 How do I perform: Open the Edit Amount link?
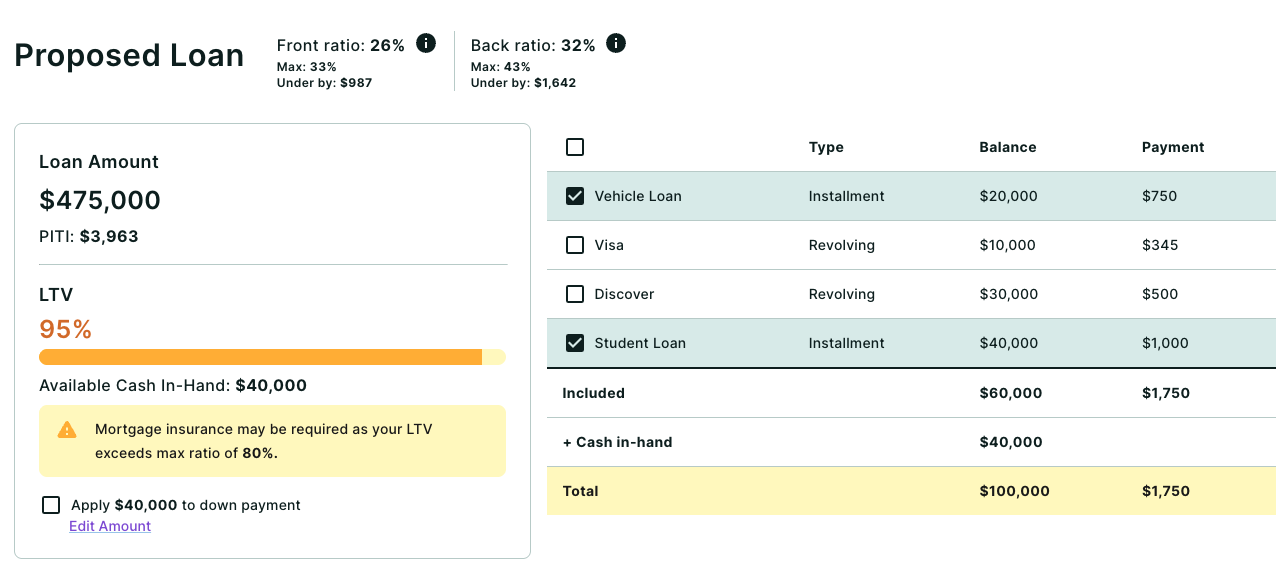click(110, 526)
